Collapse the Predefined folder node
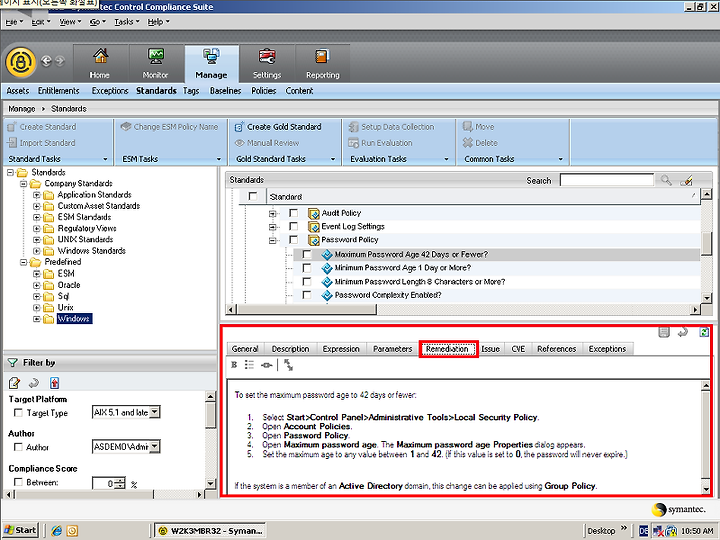 pyautogui.click(x=23, y=262)
